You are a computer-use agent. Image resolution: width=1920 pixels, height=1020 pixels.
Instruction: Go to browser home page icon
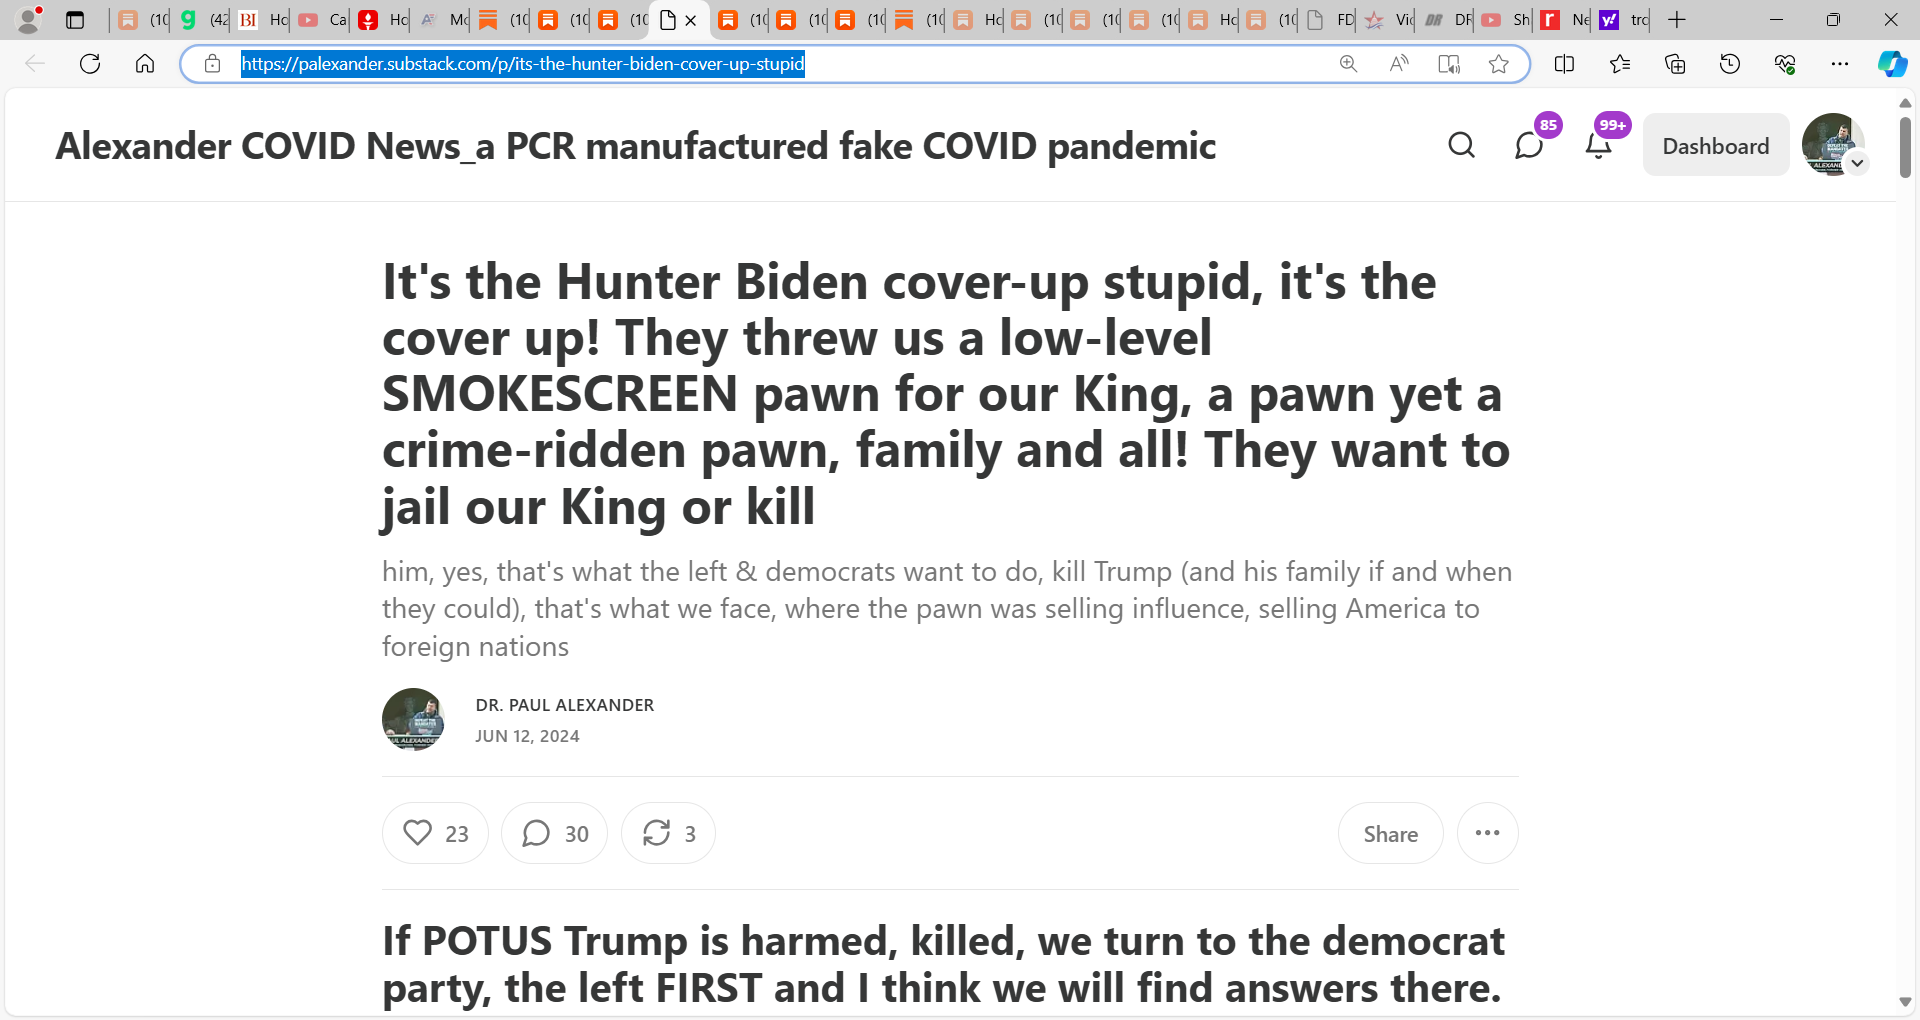coord(145,64)
